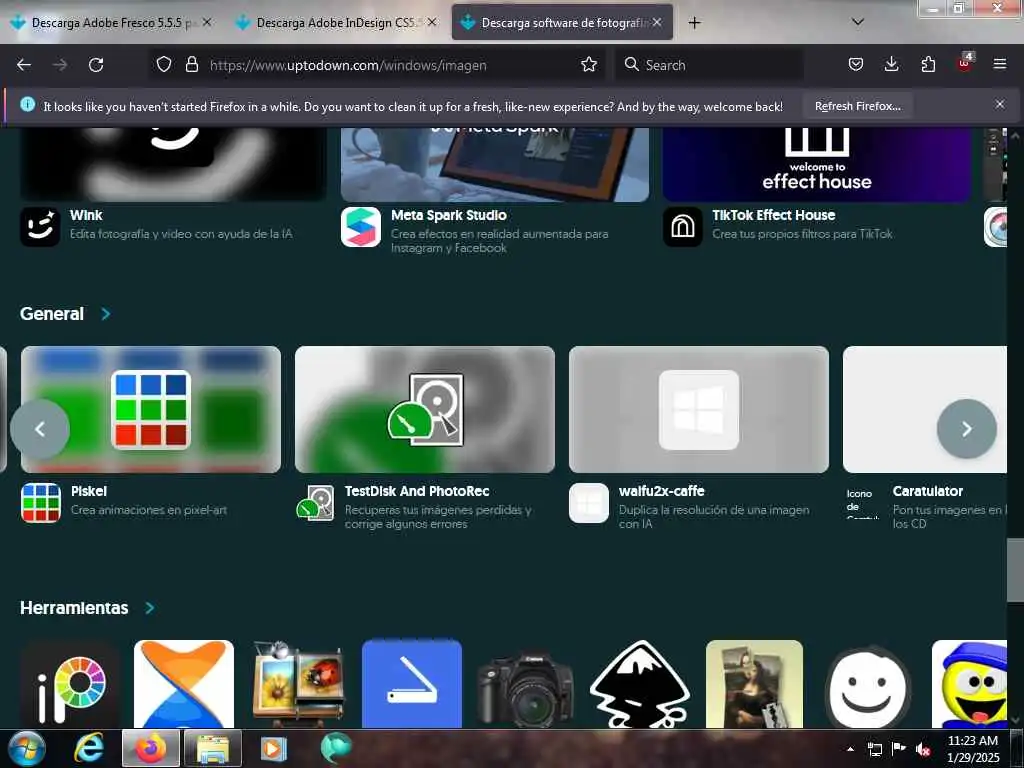
Task: Close the Adobe InDesign tab
Action: 432,22
